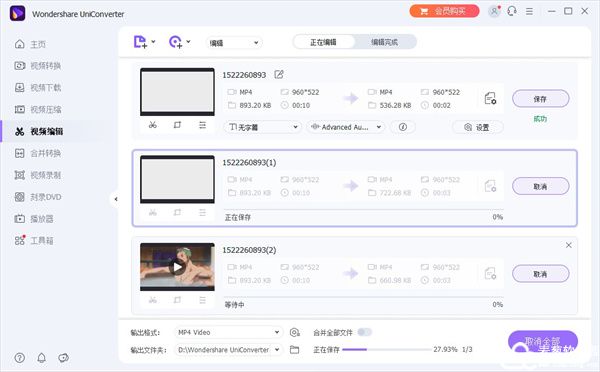Viewport: 600px width, 372px height.
Task: Open the 无字幕 subtitle dropdown
Action: (263, 127)
